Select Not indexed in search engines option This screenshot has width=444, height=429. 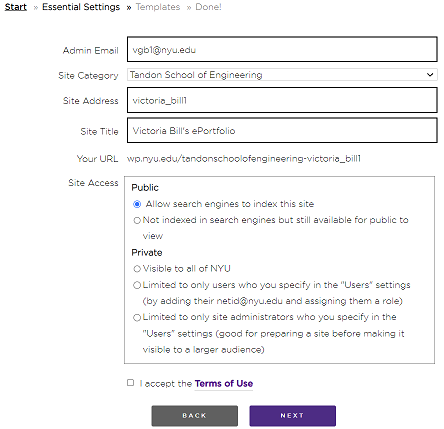(137, 220)
